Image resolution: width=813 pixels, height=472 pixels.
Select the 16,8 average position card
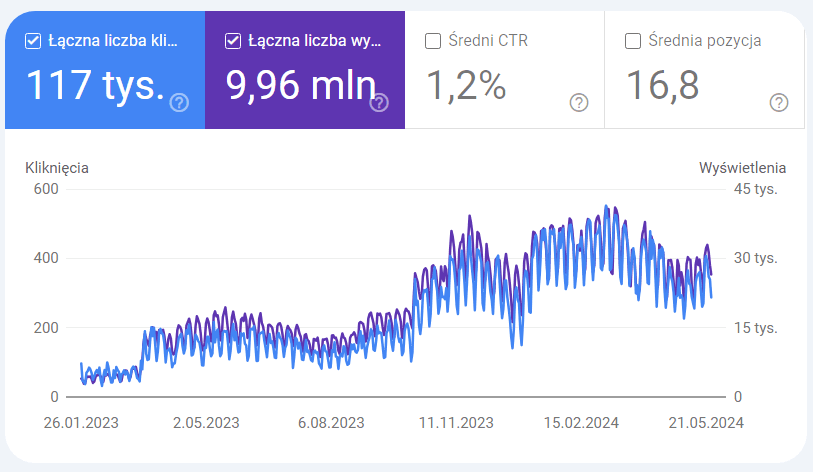pyautogui.click(x=705, y=70)
